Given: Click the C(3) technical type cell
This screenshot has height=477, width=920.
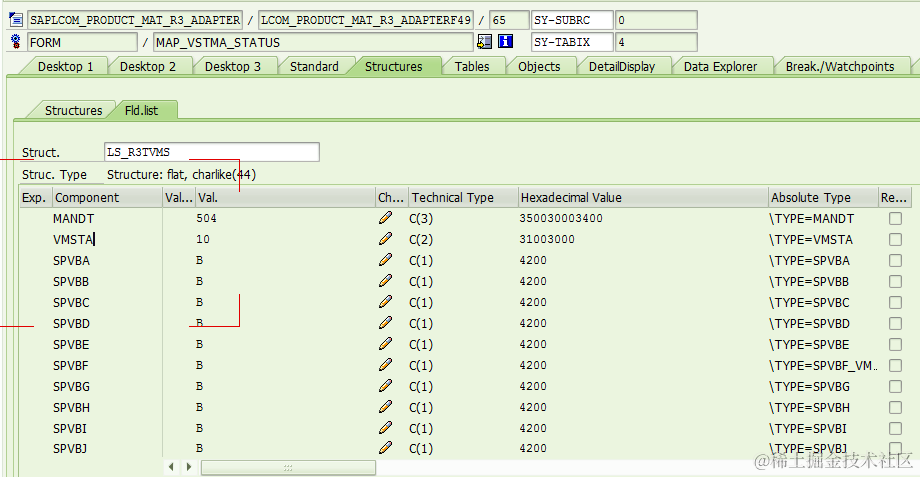Looking at the screenshot, I should point(421,218).
